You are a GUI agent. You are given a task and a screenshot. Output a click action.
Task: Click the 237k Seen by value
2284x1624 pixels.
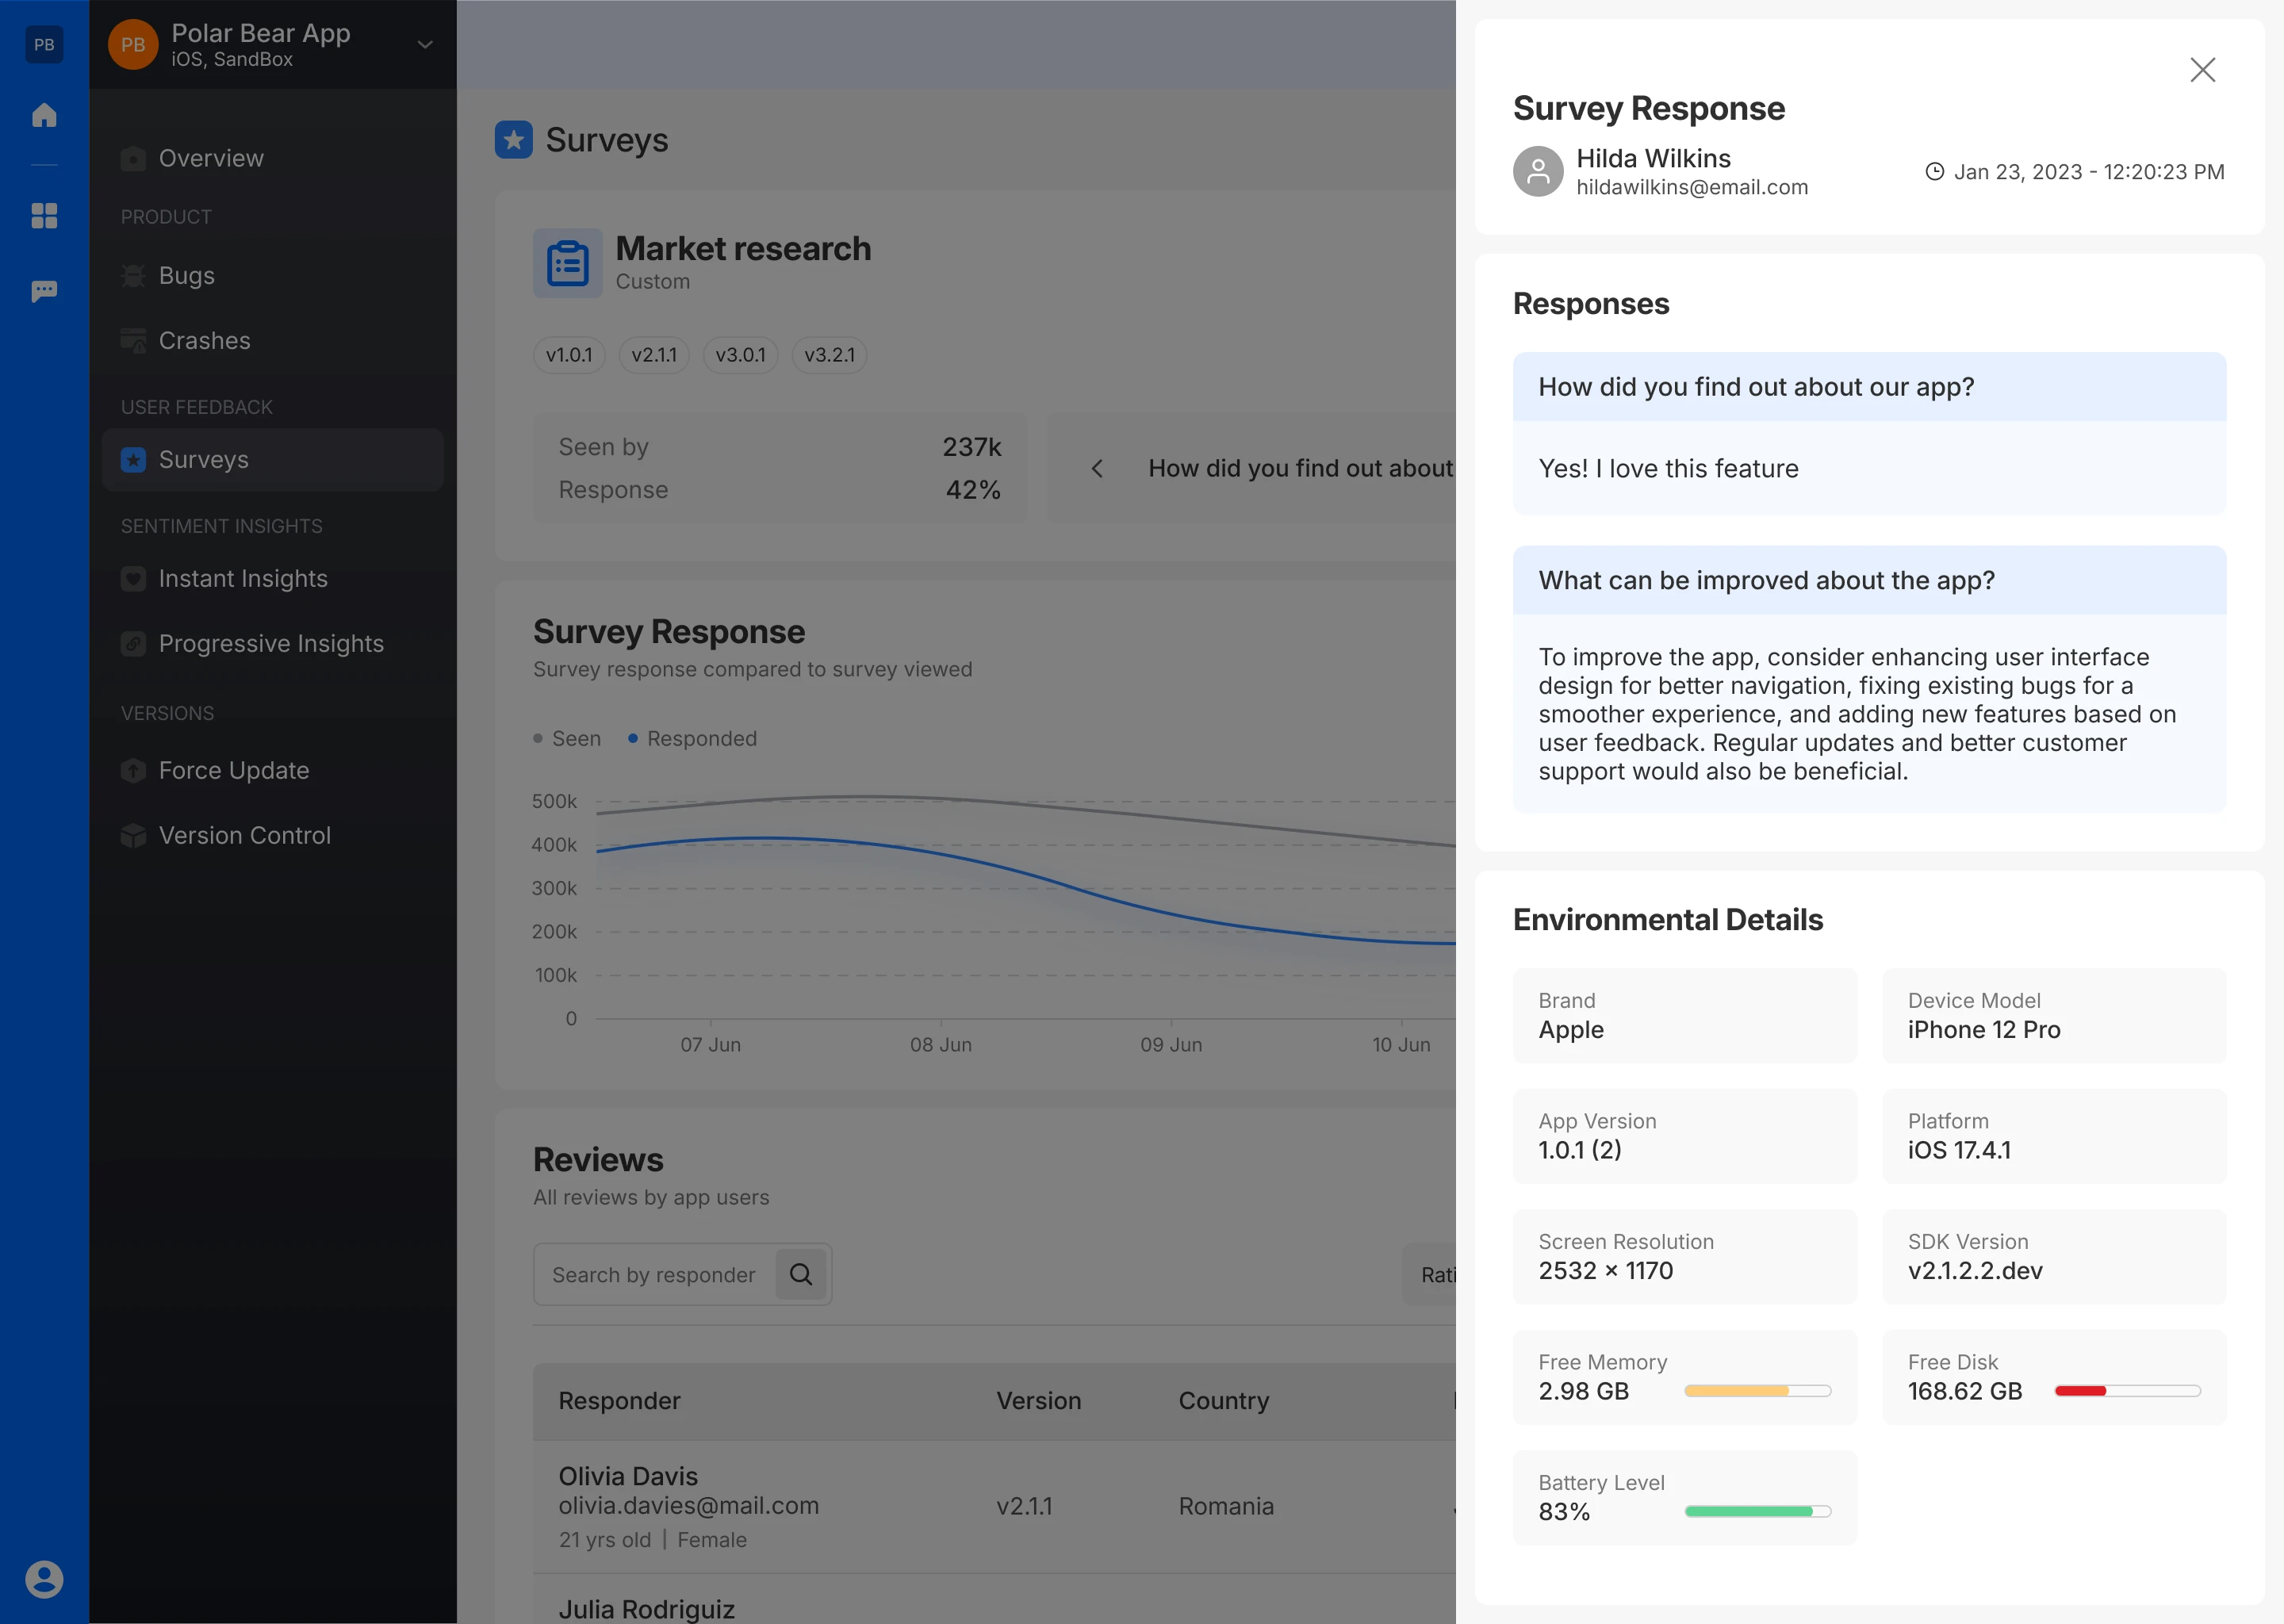click(x=971, y=447)
